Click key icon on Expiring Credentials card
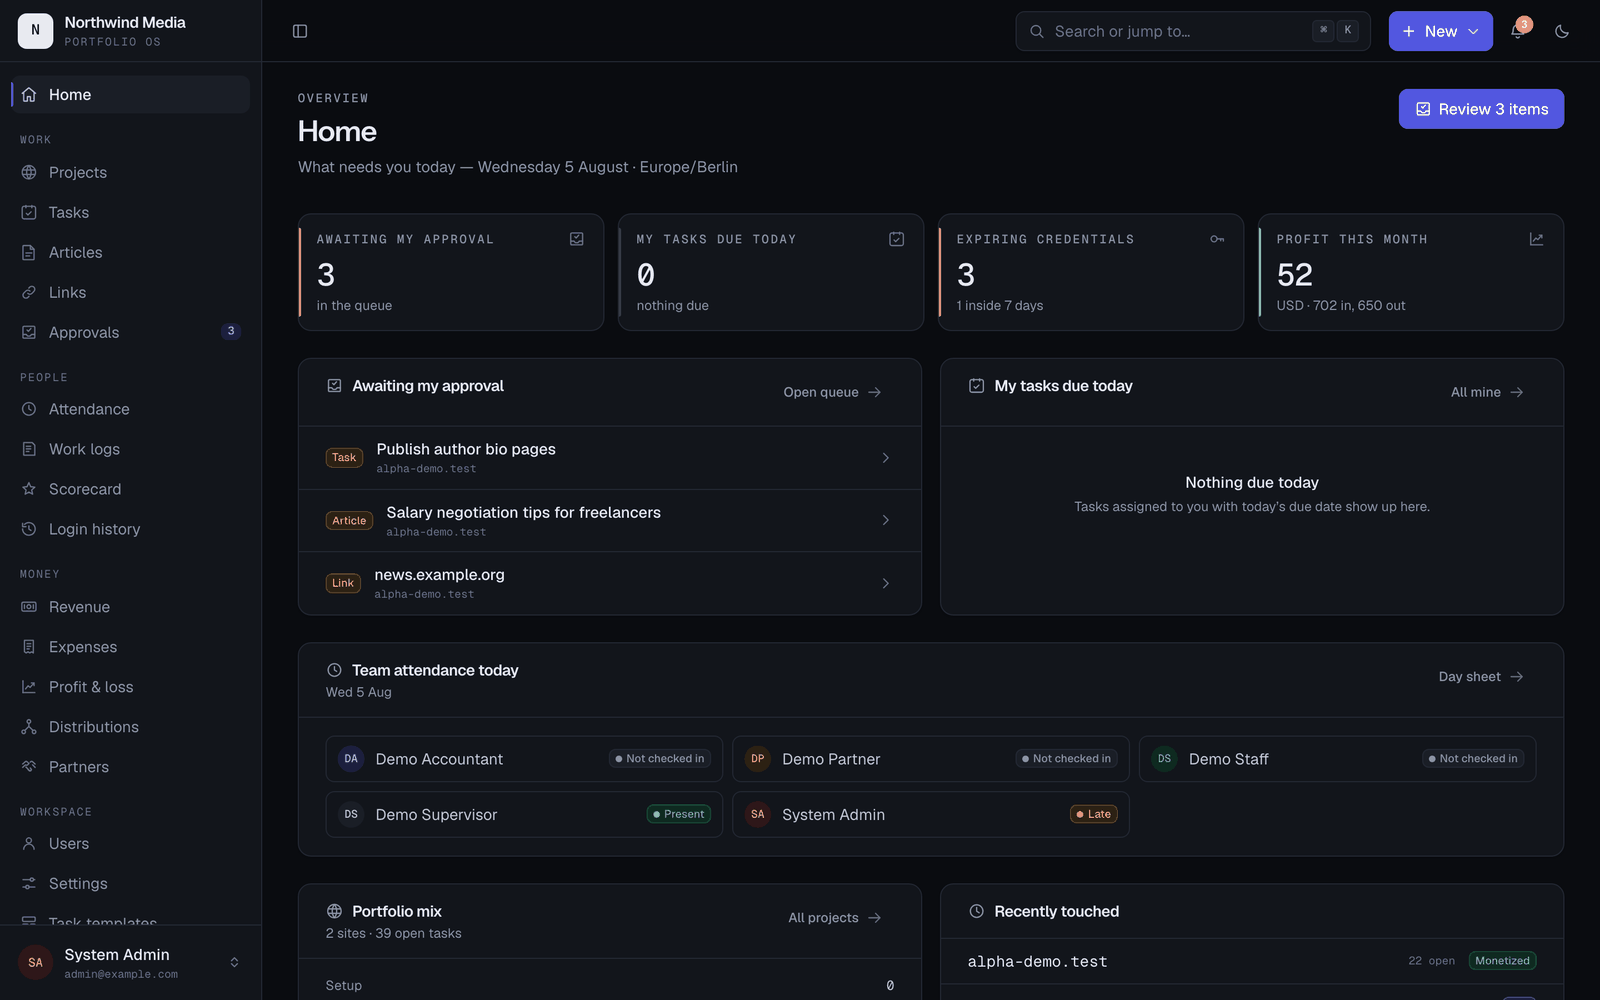Image resolution: width=1600 pixels, height=1000 pixels. click(x=1217, y=239)
